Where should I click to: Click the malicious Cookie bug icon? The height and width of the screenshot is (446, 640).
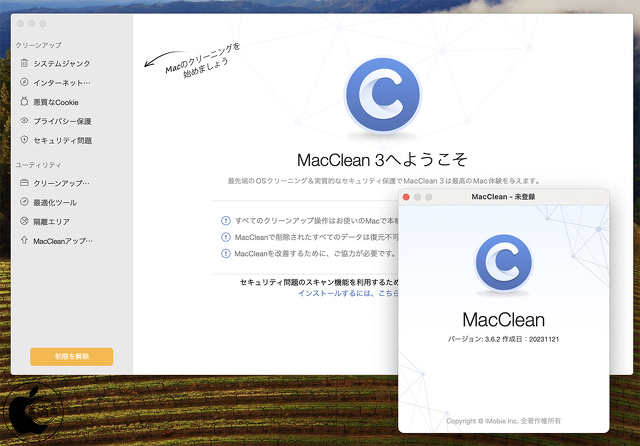(x=24, y=102)
